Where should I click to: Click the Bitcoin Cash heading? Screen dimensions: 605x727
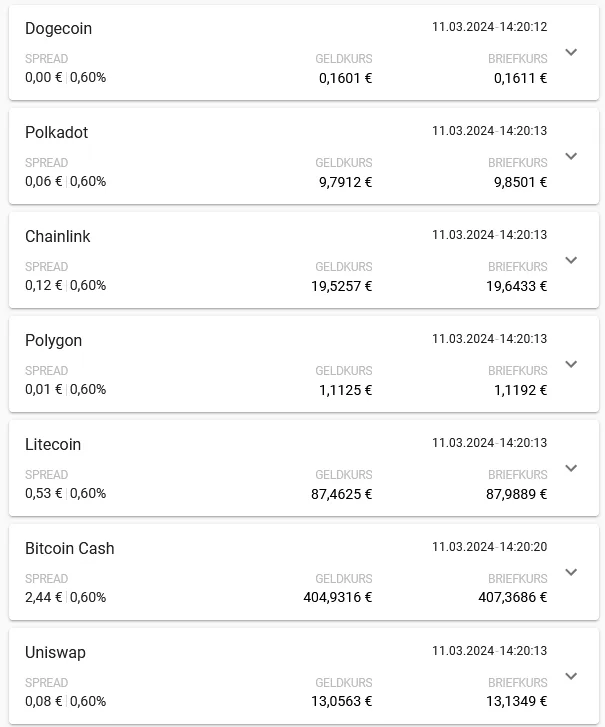70,548
